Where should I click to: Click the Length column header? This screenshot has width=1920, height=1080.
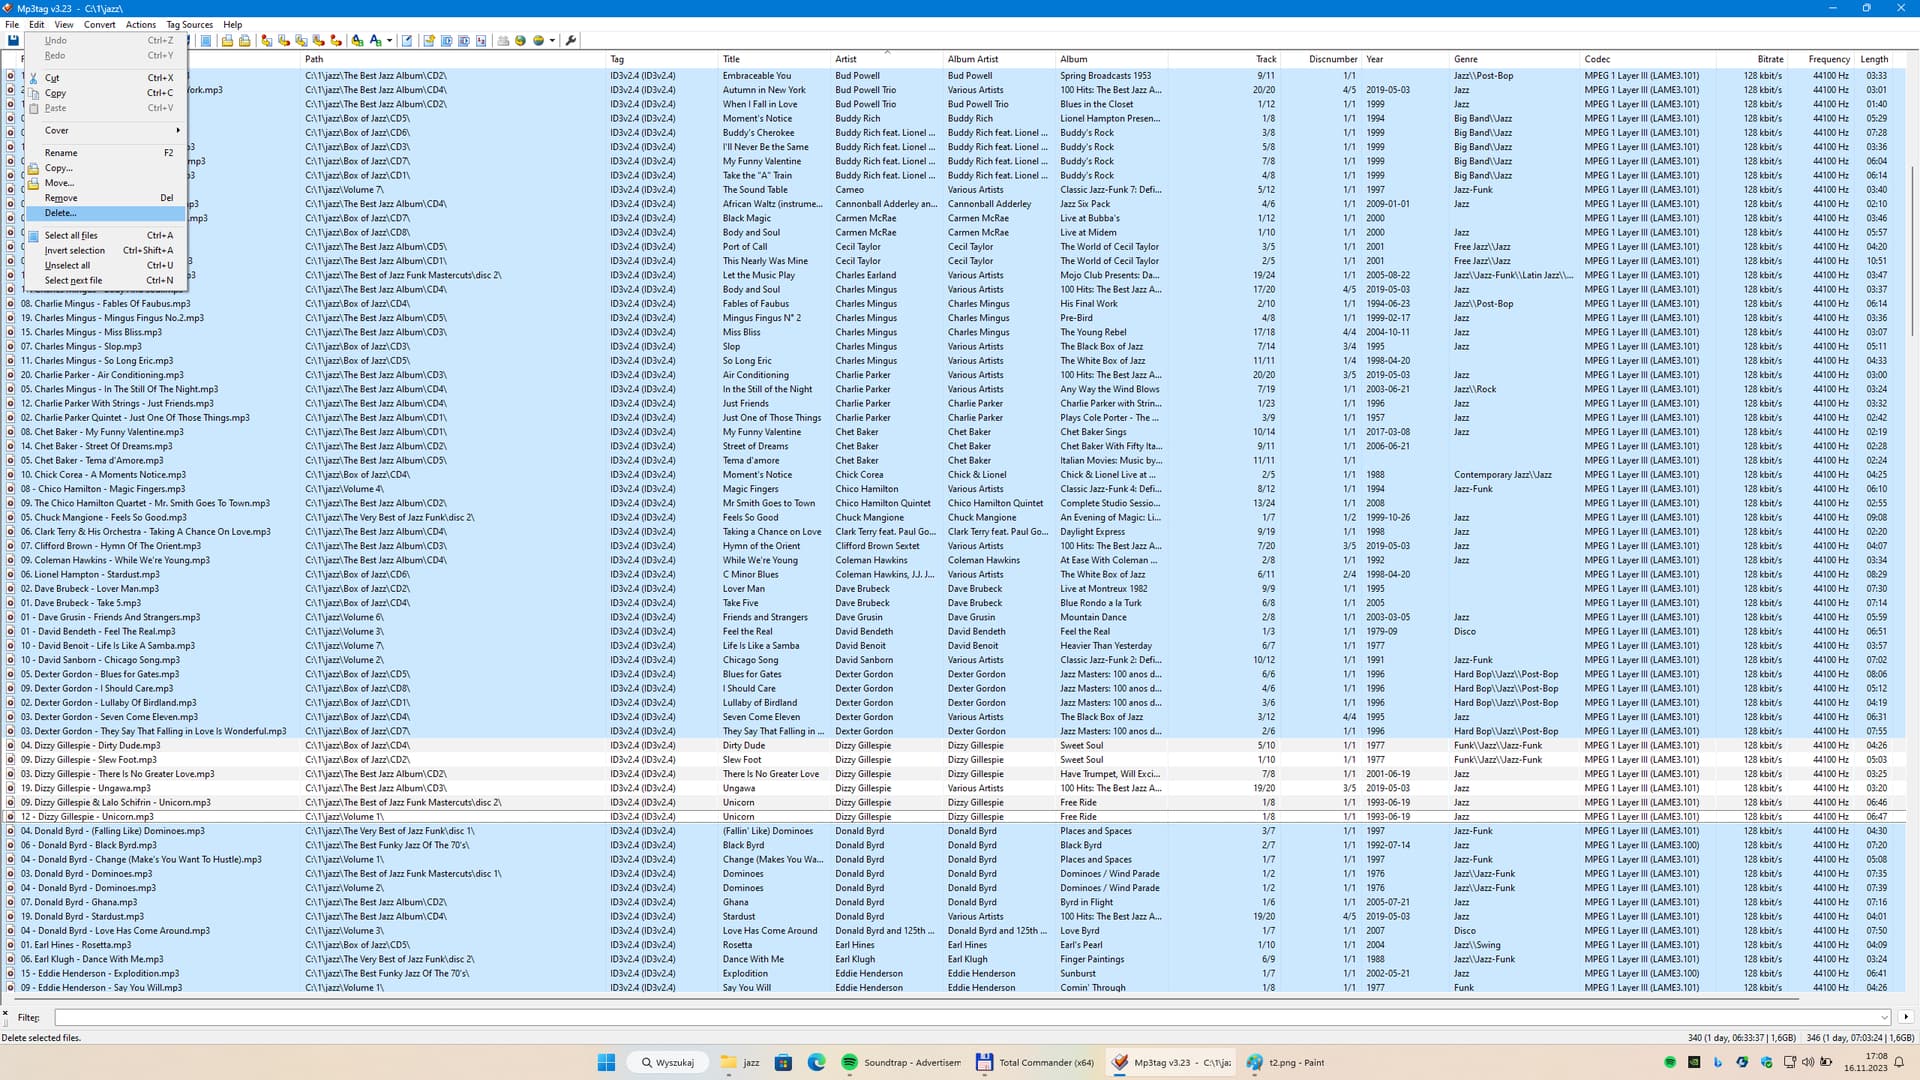click(x=1874, y=59)
